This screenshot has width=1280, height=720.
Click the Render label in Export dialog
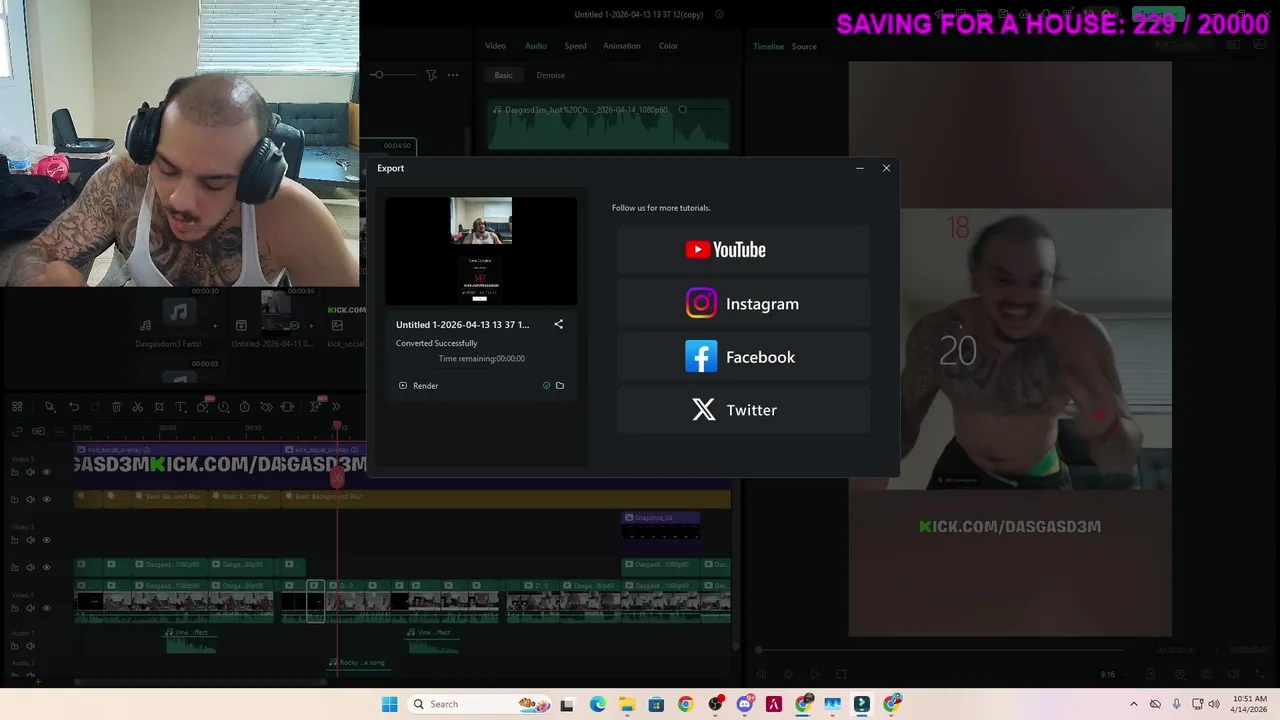pos(425,385)
